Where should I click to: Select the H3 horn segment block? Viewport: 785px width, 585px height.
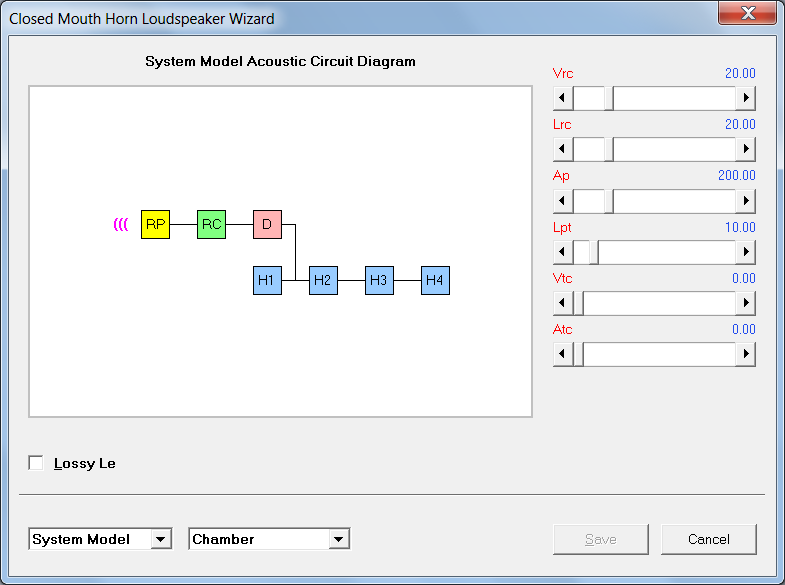pos(379,280)
